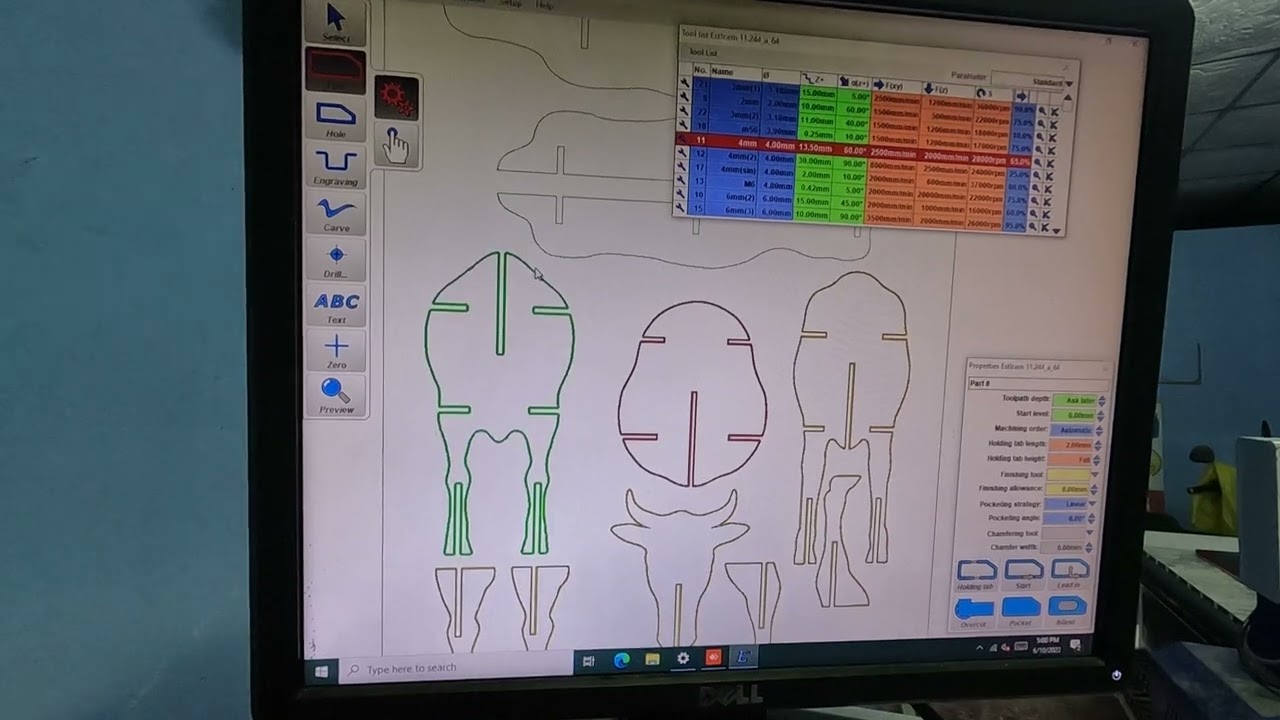The width and height of the screenshot is (1280, 720).
Task: Adjust the Finishing allowance stepper
Action: click(x=1094, y=489)
